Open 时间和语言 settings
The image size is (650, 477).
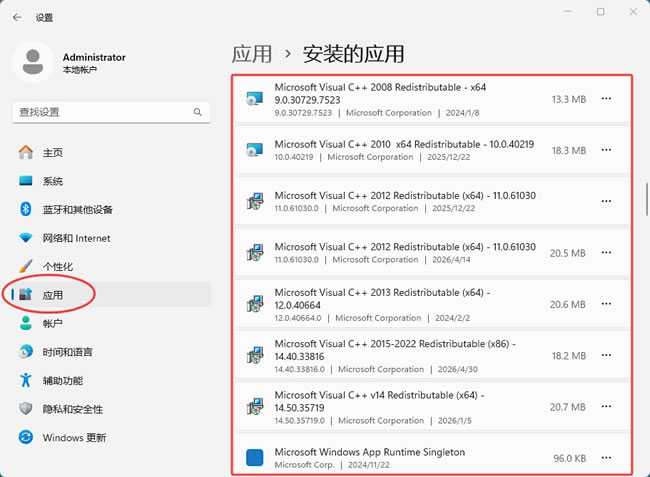tap(111, 351)
